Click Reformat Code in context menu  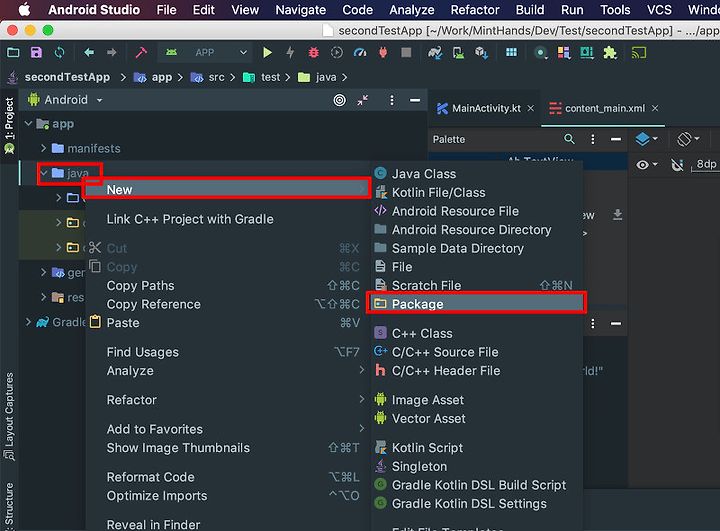[227, 477]
